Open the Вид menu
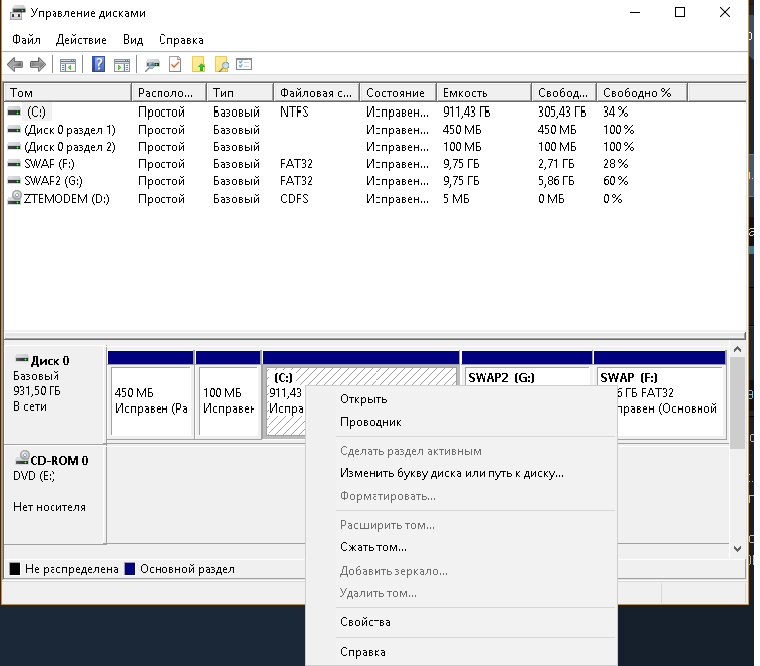This screenshot has height=666, width=760. click(x=133, y=40)
